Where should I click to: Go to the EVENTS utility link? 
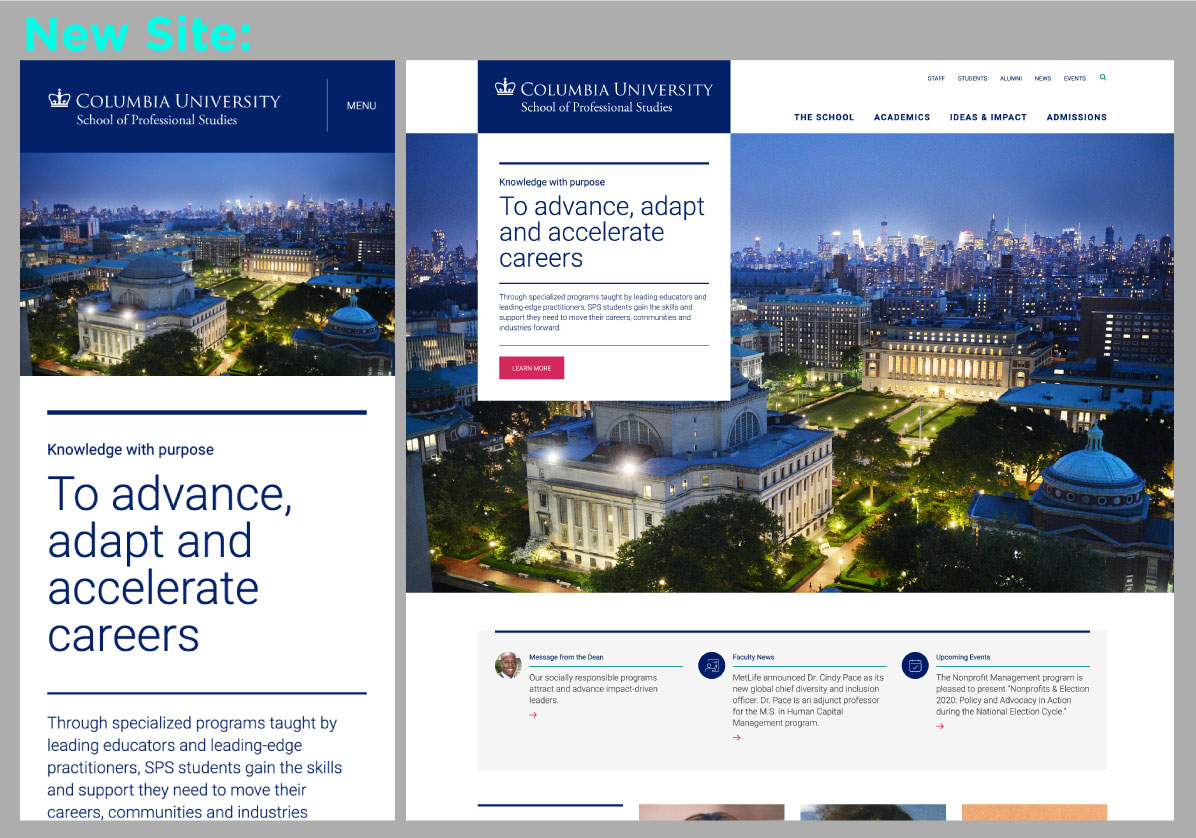(x=1075, y=79)
